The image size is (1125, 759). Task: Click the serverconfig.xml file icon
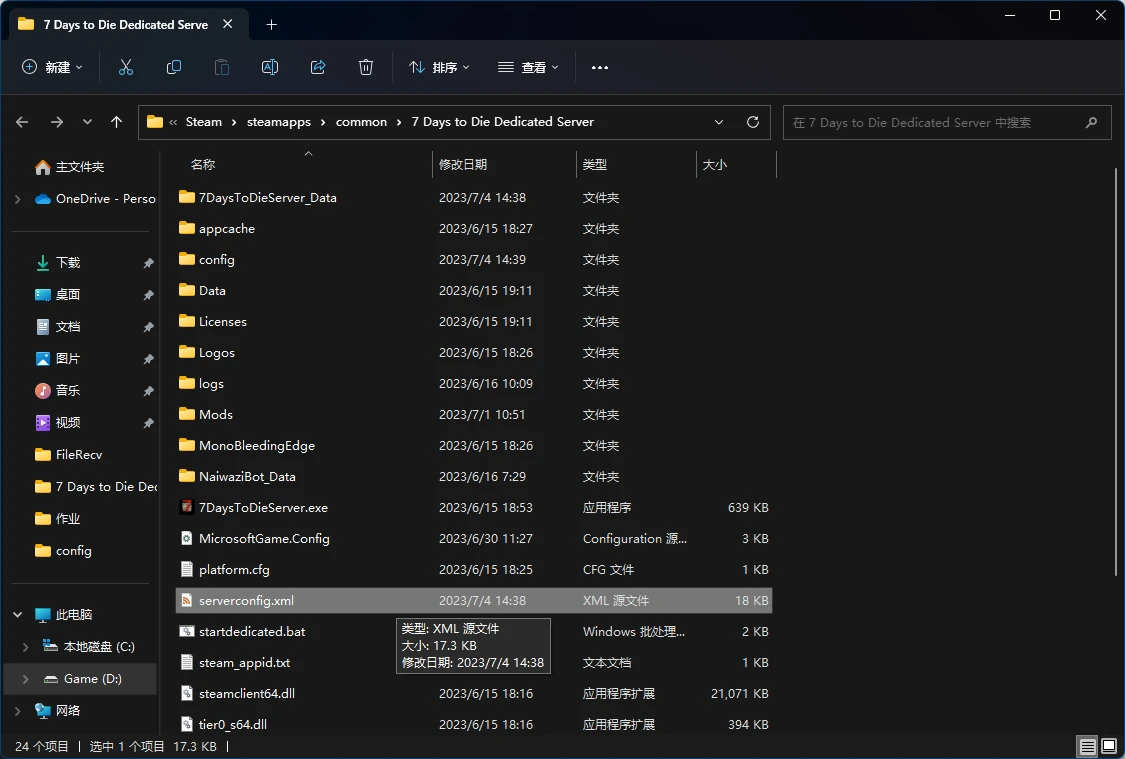point(187,600)
